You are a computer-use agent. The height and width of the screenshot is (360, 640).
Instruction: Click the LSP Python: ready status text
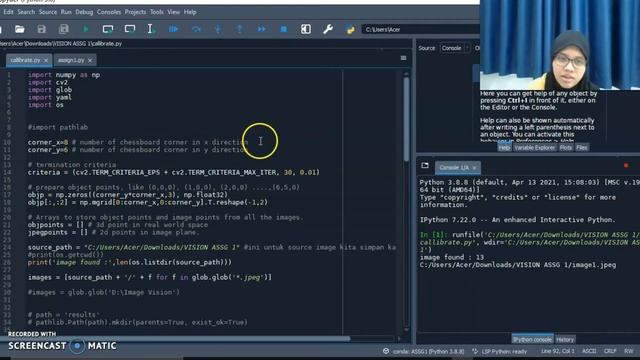tap(504, 351)
